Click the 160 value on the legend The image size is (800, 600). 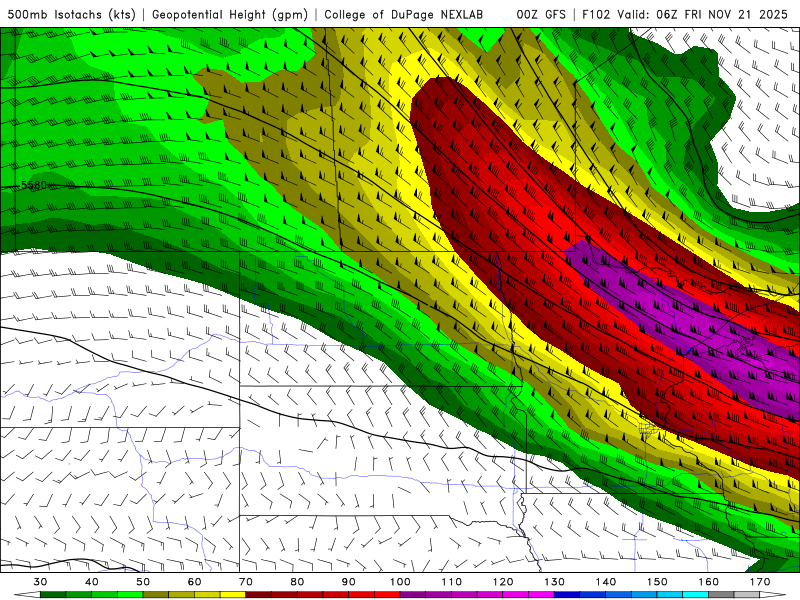pyautogui.click(x=709, y=582)
